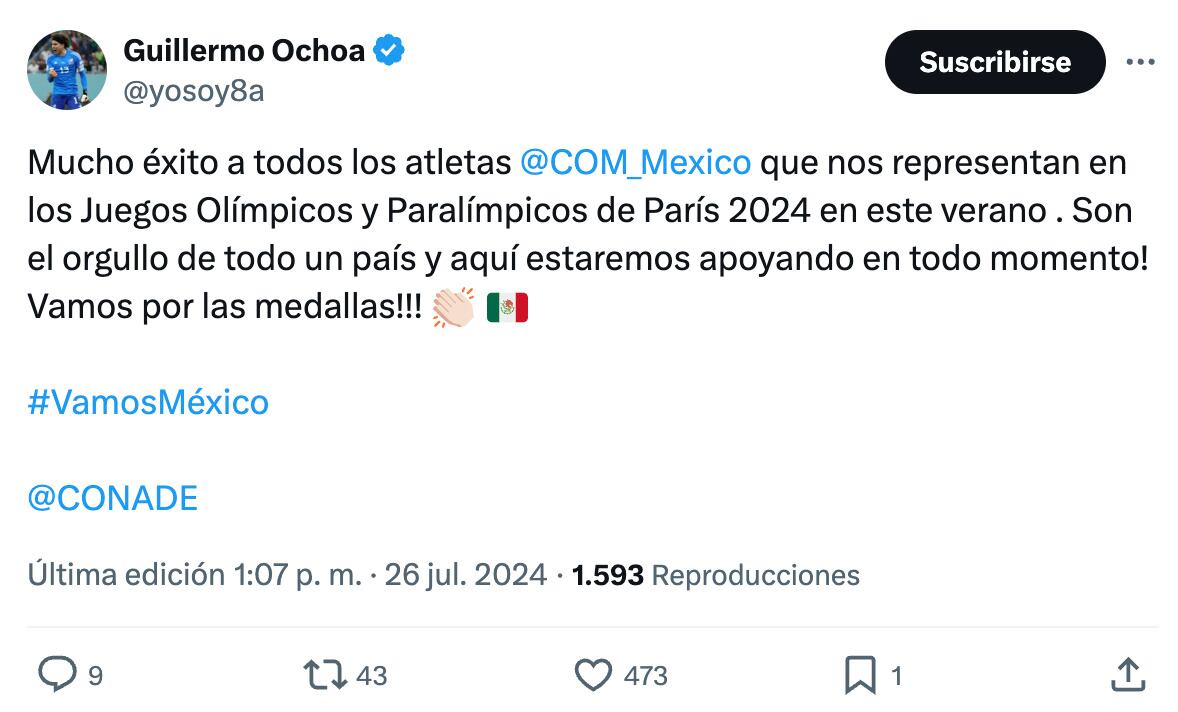Click the @yosoy8a handle
1178x712 pixels.
196,91
